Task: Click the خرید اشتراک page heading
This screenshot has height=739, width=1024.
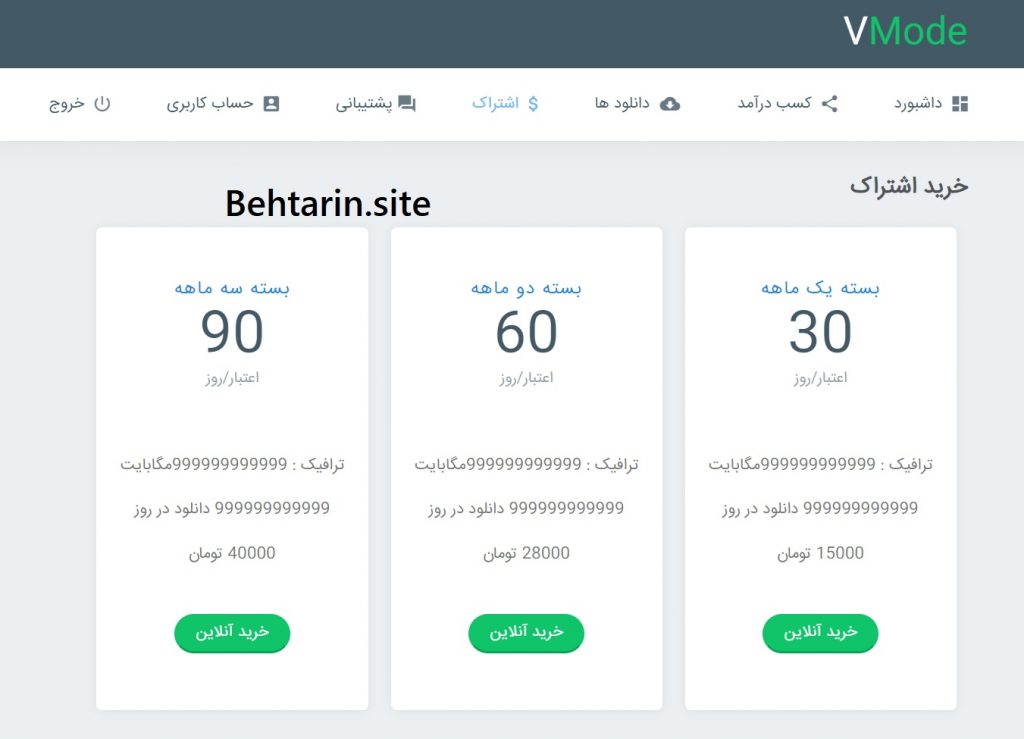Action: click(908, 187)
